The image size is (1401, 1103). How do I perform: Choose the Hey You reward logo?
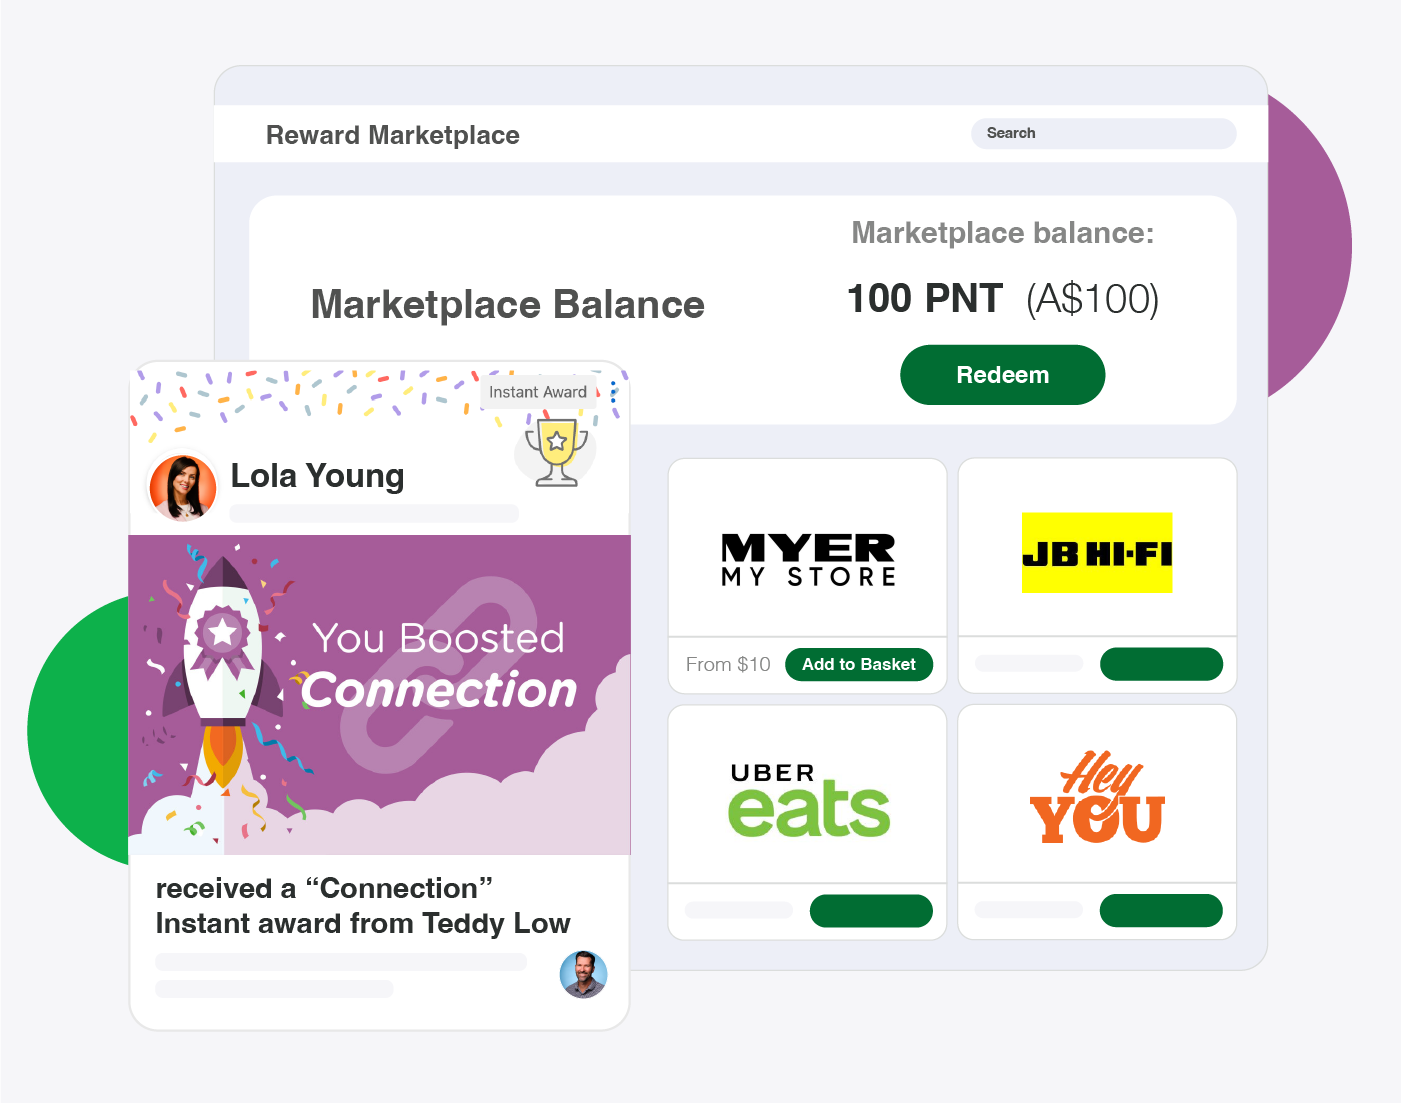click(1097, 798)
